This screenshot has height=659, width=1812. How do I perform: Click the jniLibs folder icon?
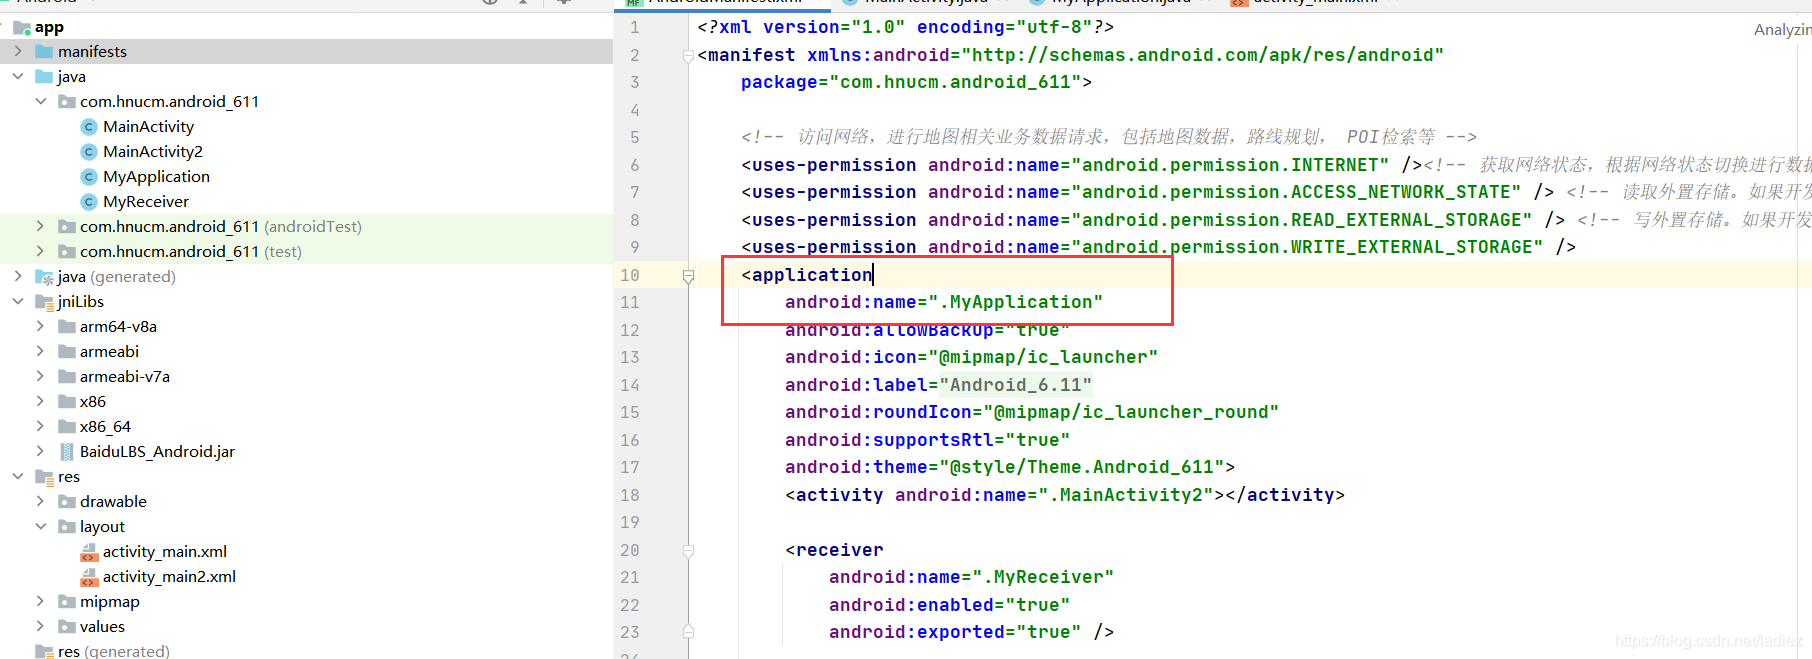click(44, 302)
